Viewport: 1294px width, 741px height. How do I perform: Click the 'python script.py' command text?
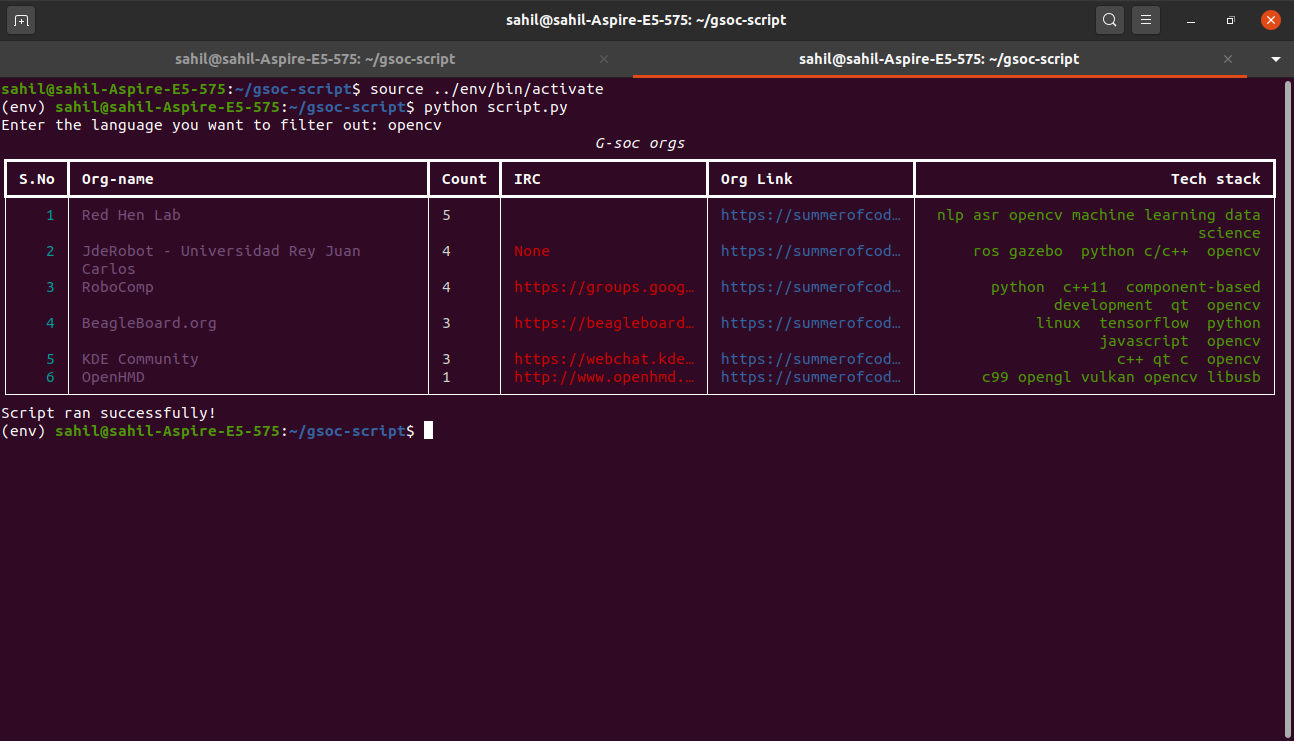[496, 107]
